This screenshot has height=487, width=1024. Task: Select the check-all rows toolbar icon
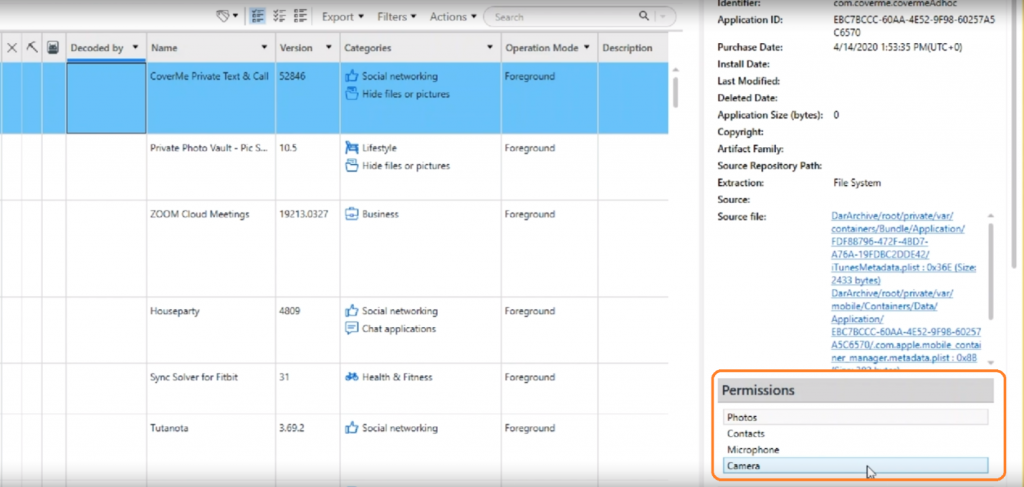pyautogui.click(x=257, y=16)
